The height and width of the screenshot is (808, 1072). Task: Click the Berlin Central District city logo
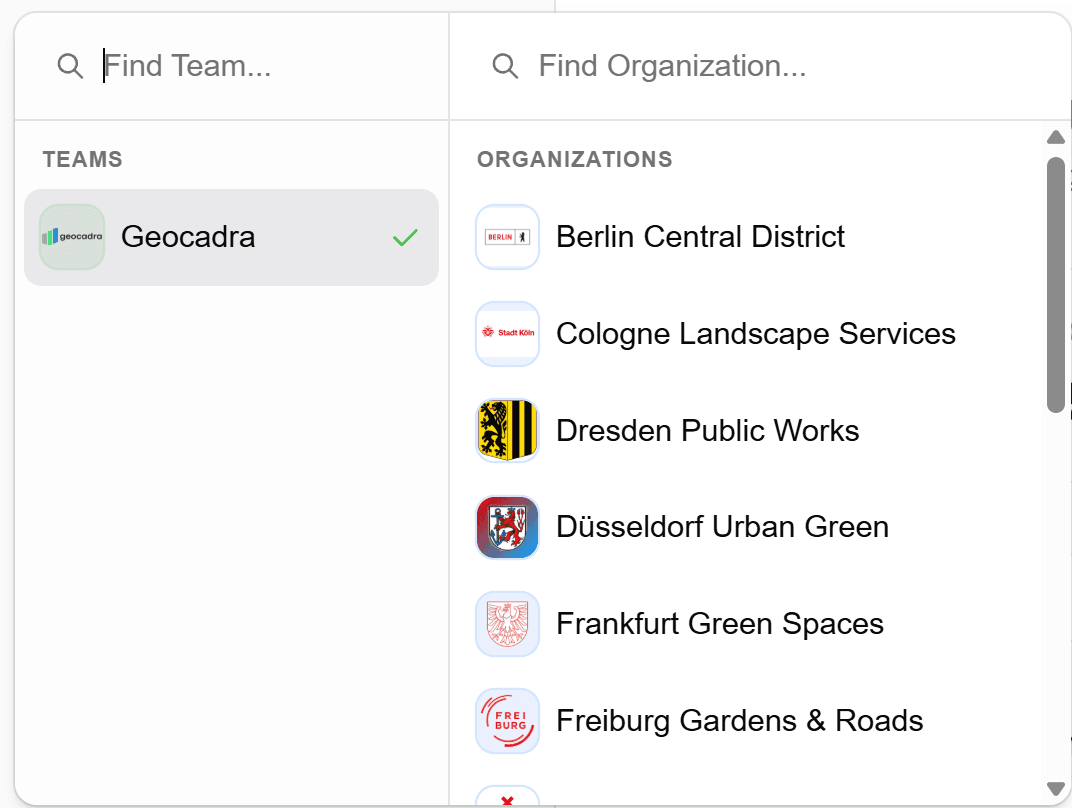click(507, 236)
